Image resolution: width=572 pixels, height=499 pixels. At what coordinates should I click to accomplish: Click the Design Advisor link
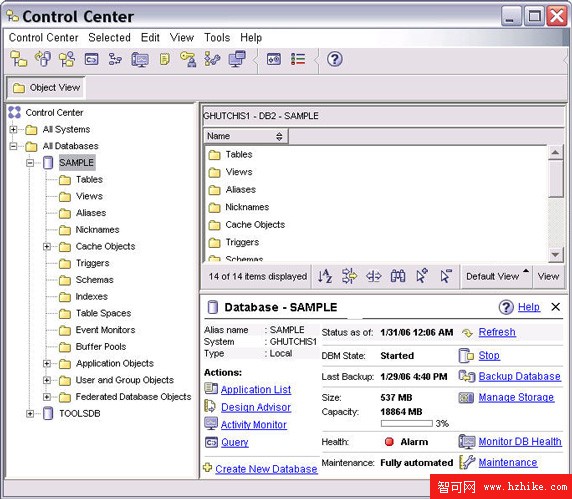click(256, 407)
